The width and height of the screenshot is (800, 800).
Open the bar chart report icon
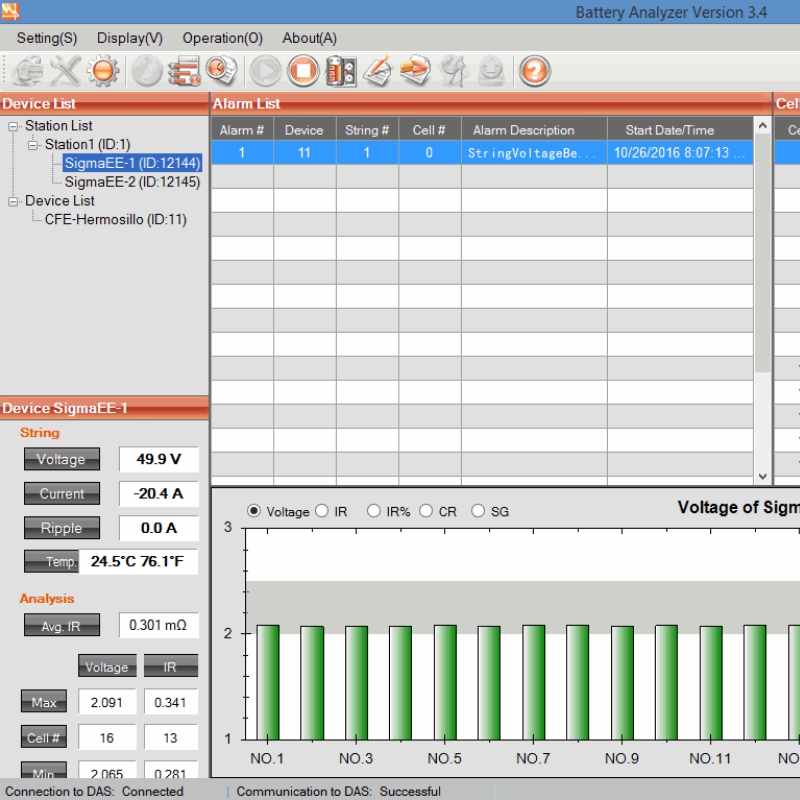(184, 70)
